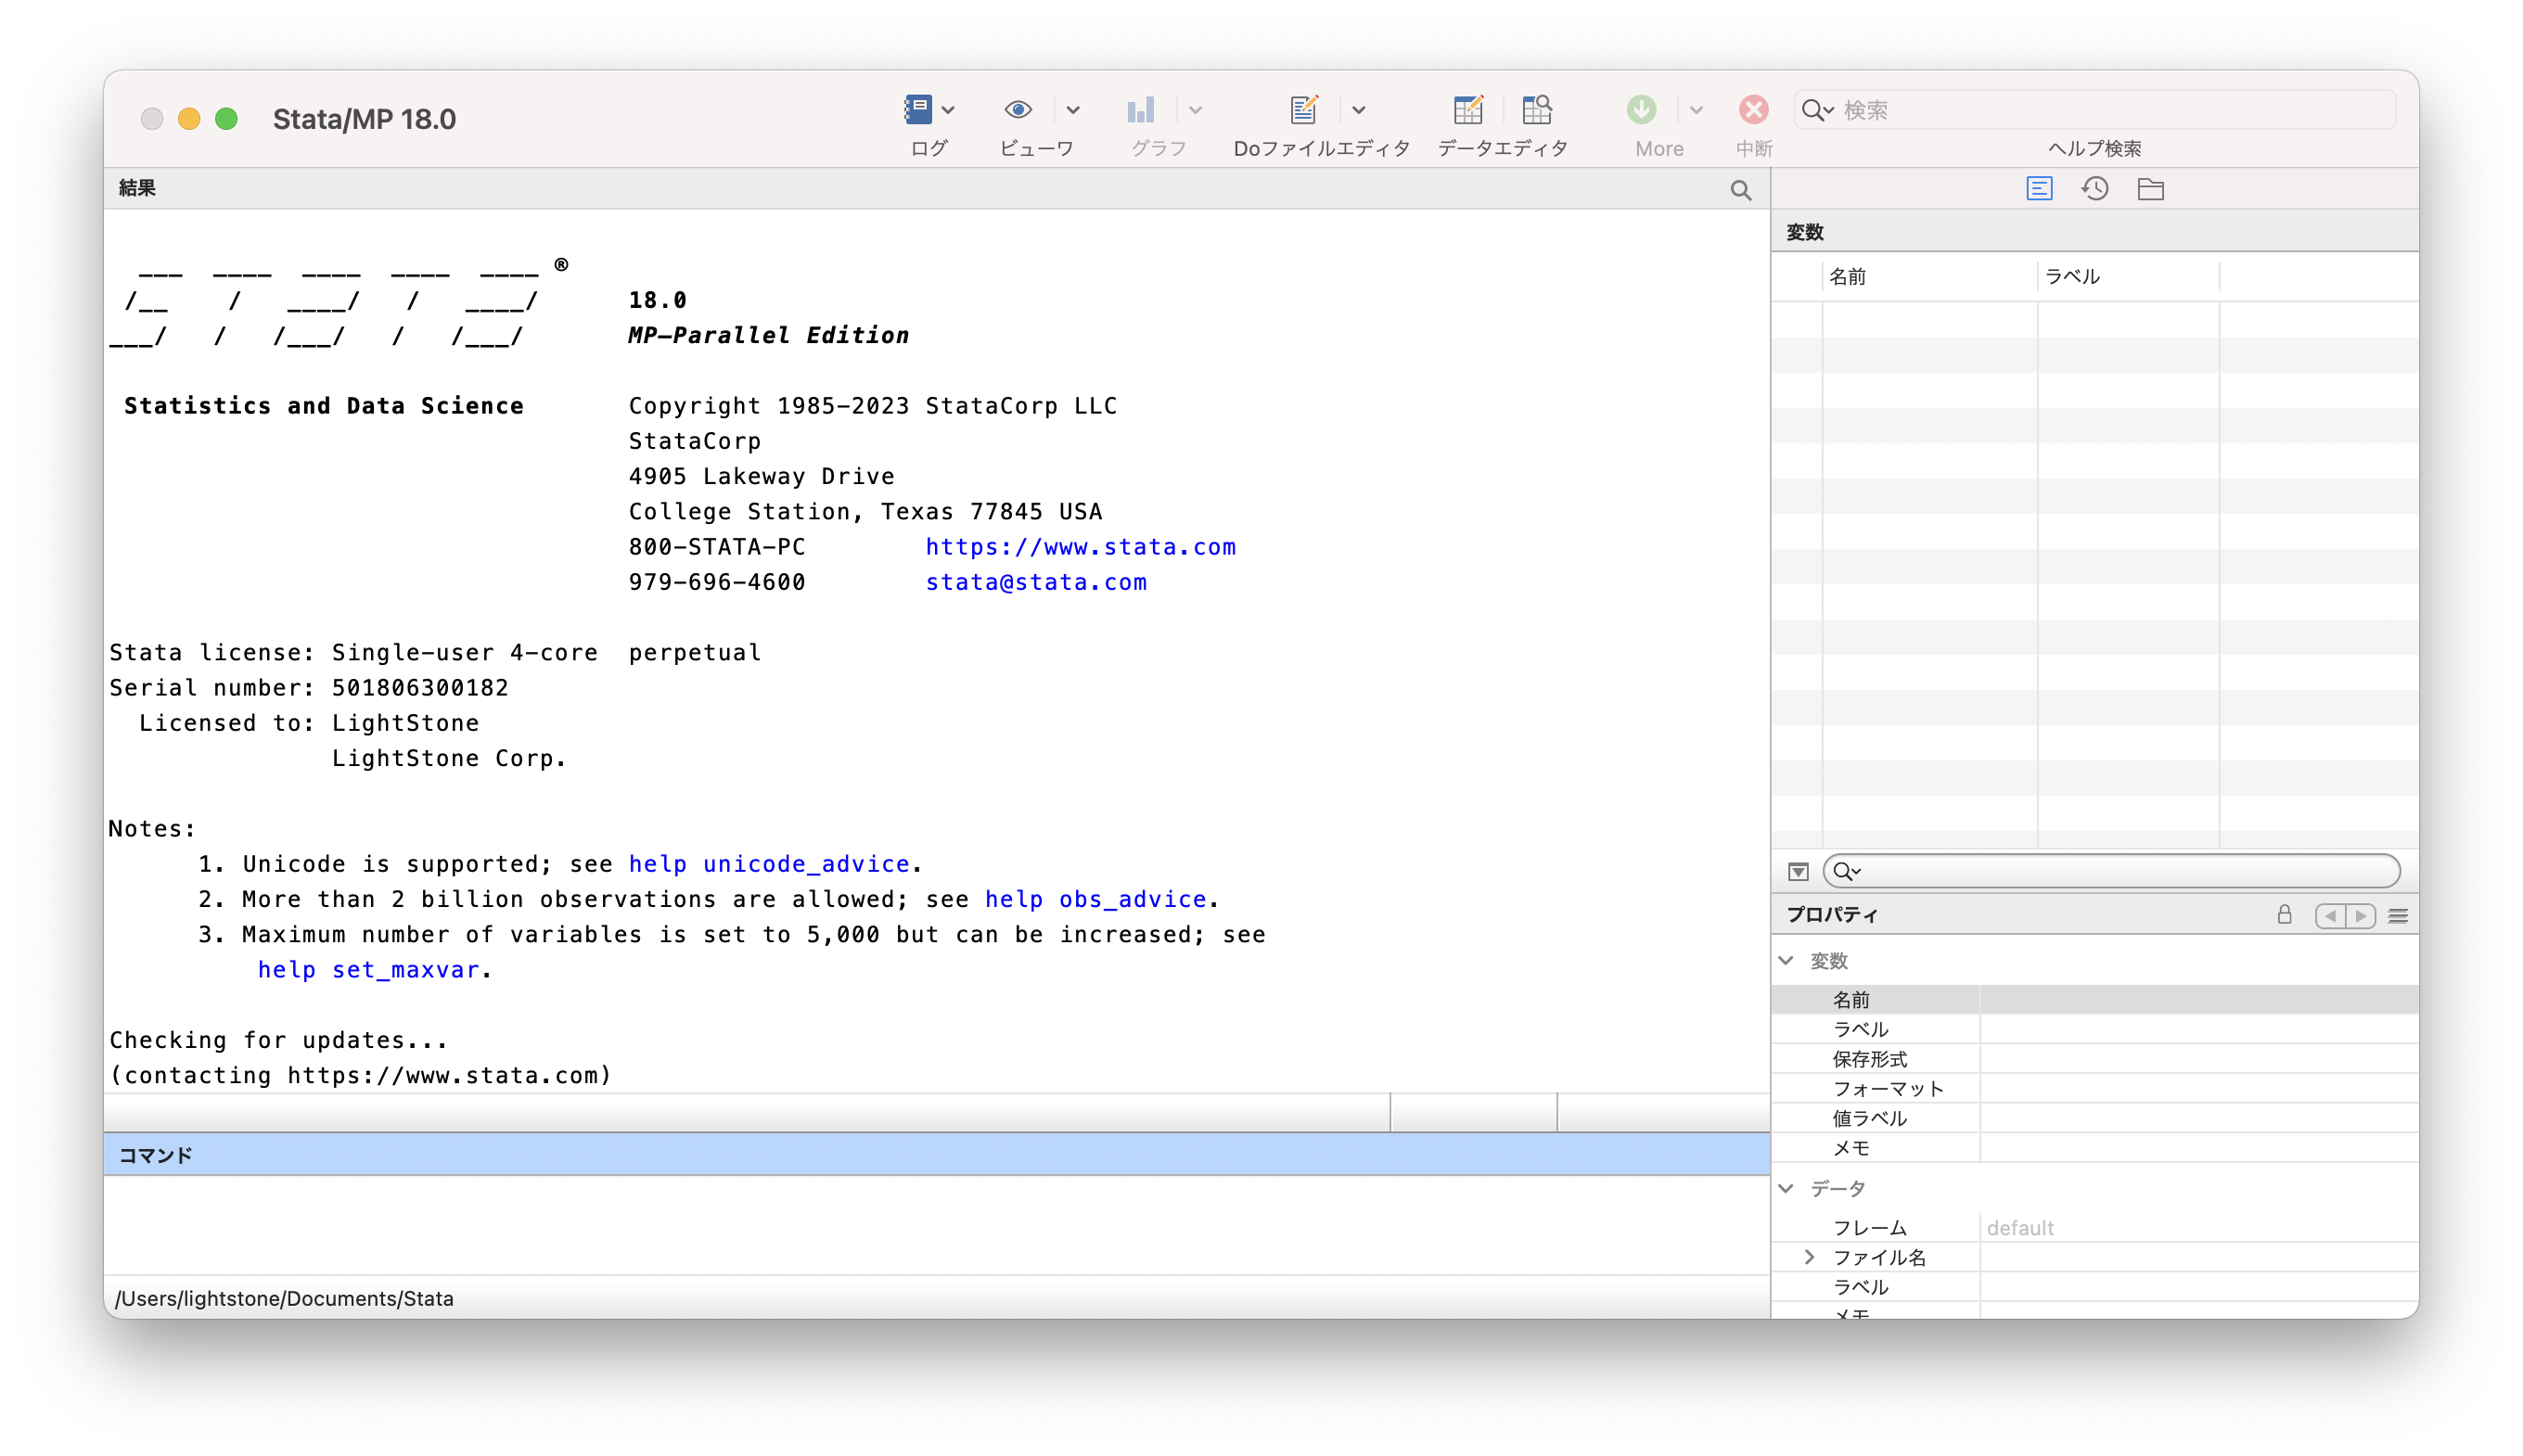
Task: Focus the help search field
Action: click(2095, 110)
